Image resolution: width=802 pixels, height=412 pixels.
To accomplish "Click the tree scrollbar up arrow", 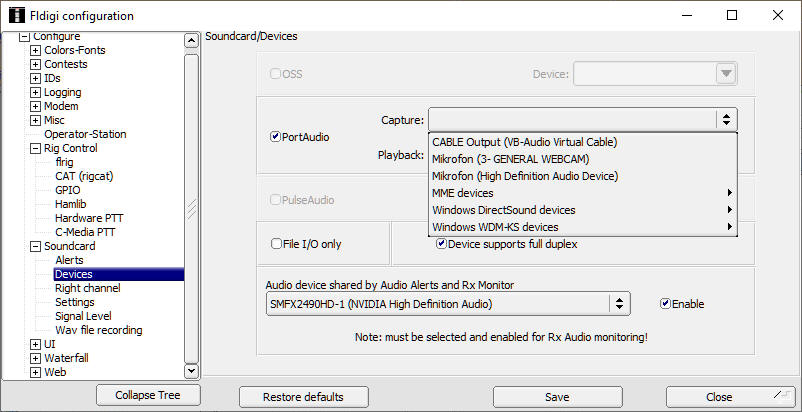I will tap(192, 40).
